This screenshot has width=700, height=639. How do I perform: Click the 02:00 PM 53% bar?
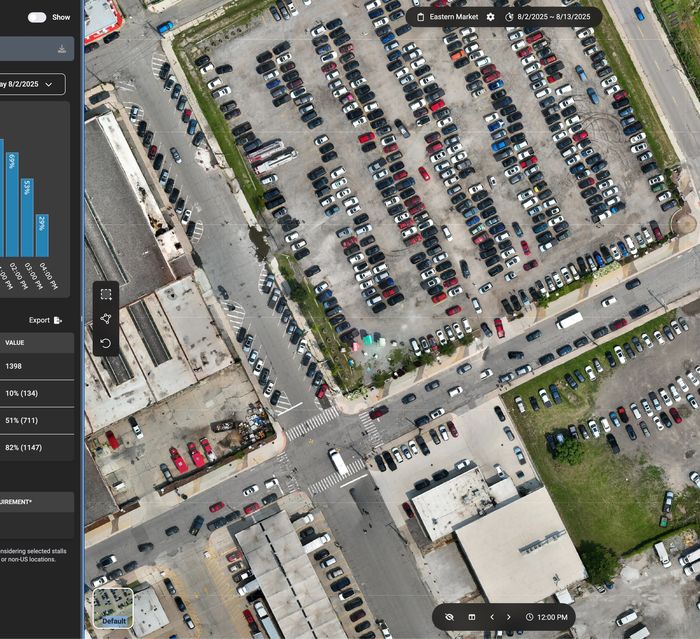(27, 218)
